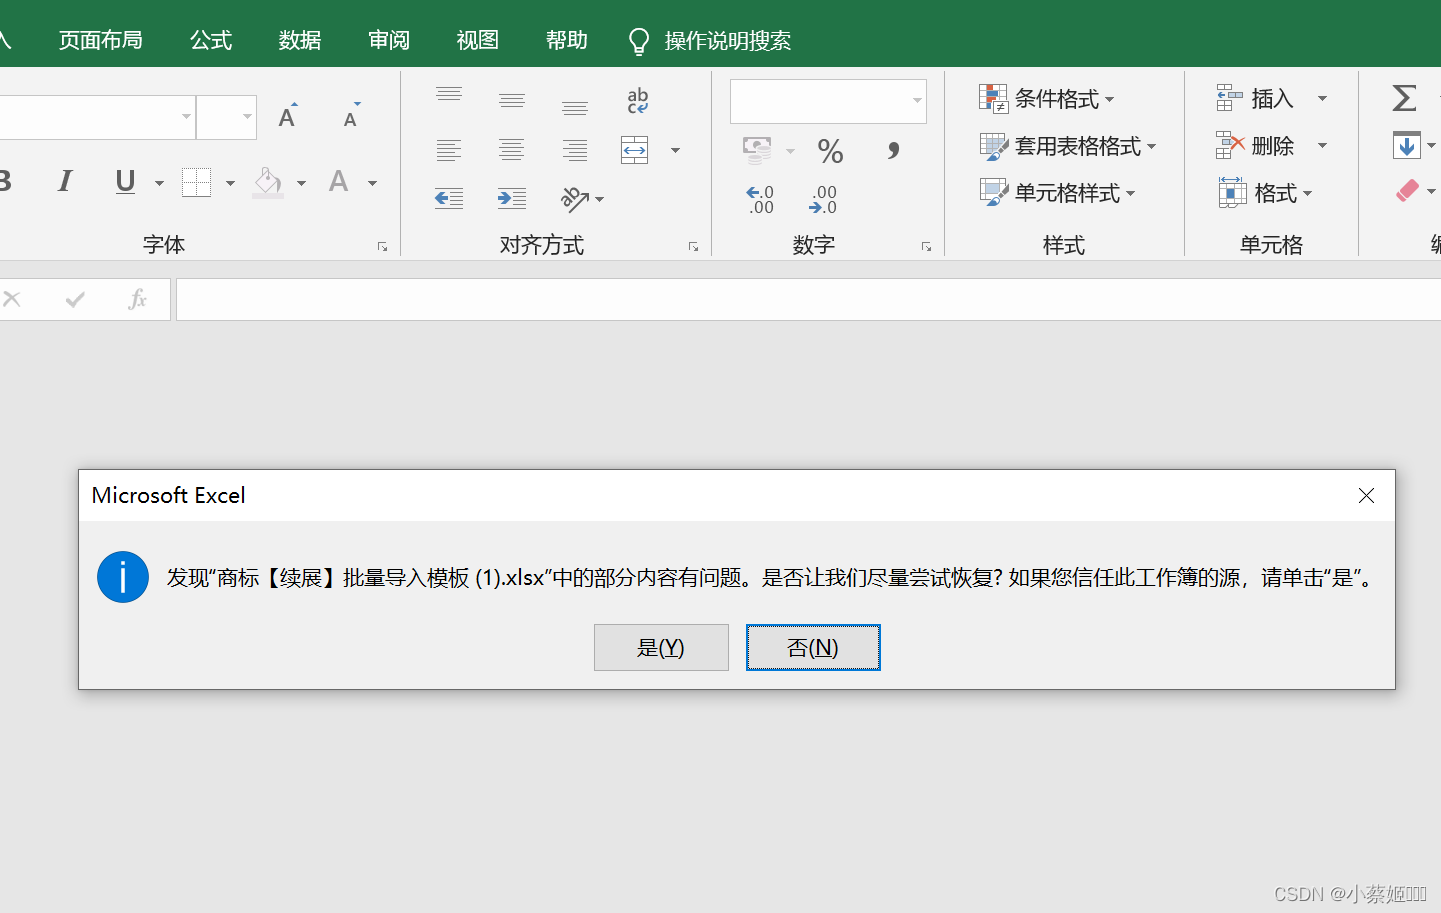The image size is (1441, 913).
Task: Expand the borders dropdown arrow
Action: (x=230, y=183)
